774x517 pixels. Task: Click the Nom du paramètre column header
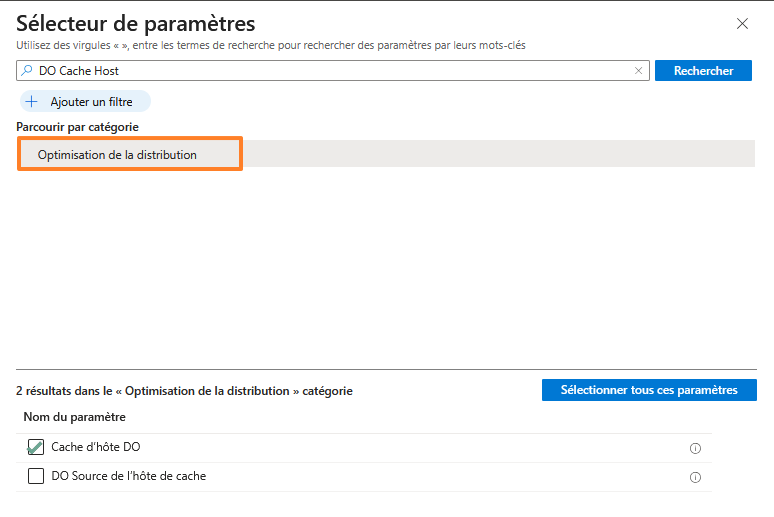pyautogui.click(x=74, y=417)
